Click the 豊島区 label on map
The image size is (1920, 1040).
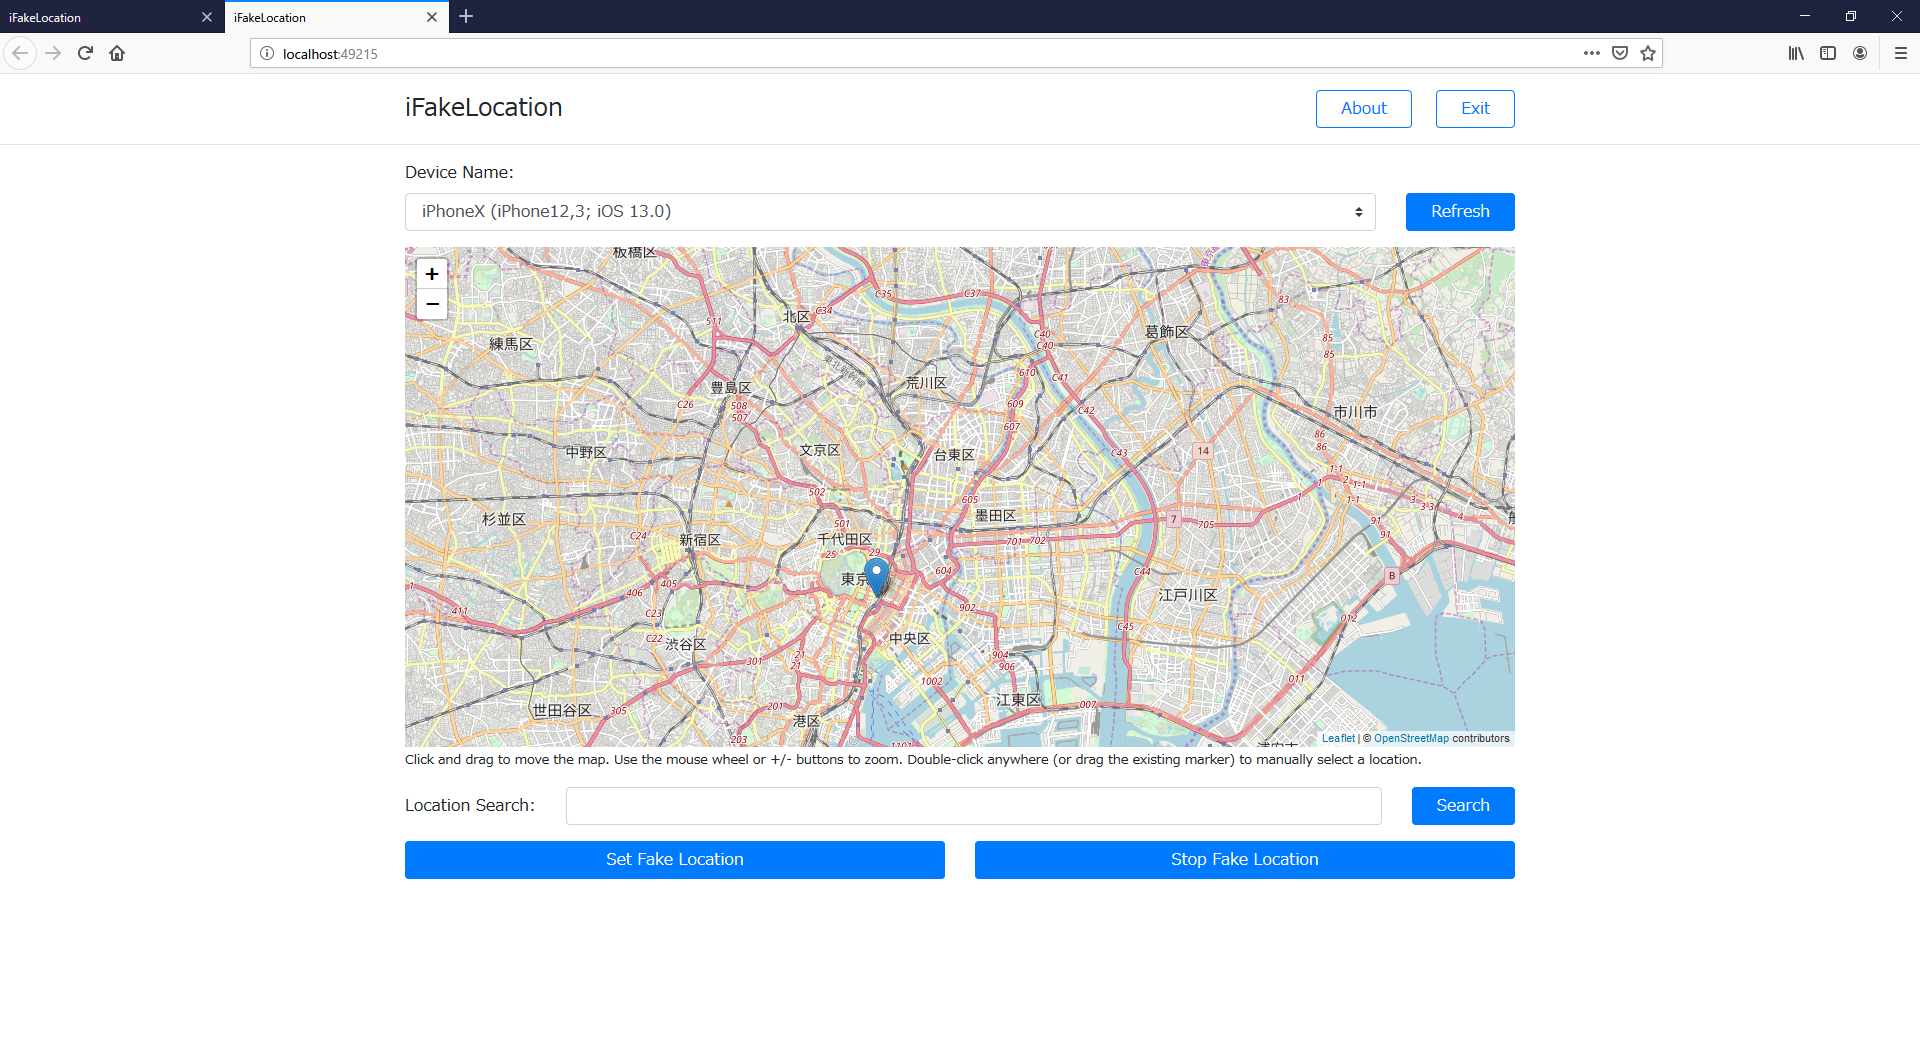731,388
